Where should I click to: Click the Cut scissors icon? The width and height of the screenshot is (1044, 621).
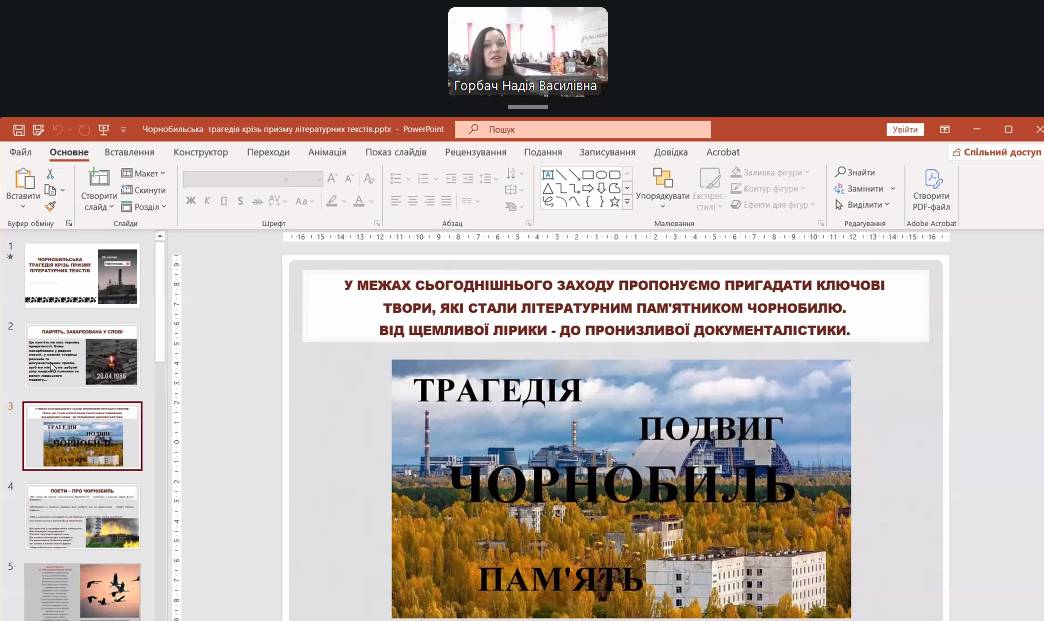[50, 174]
